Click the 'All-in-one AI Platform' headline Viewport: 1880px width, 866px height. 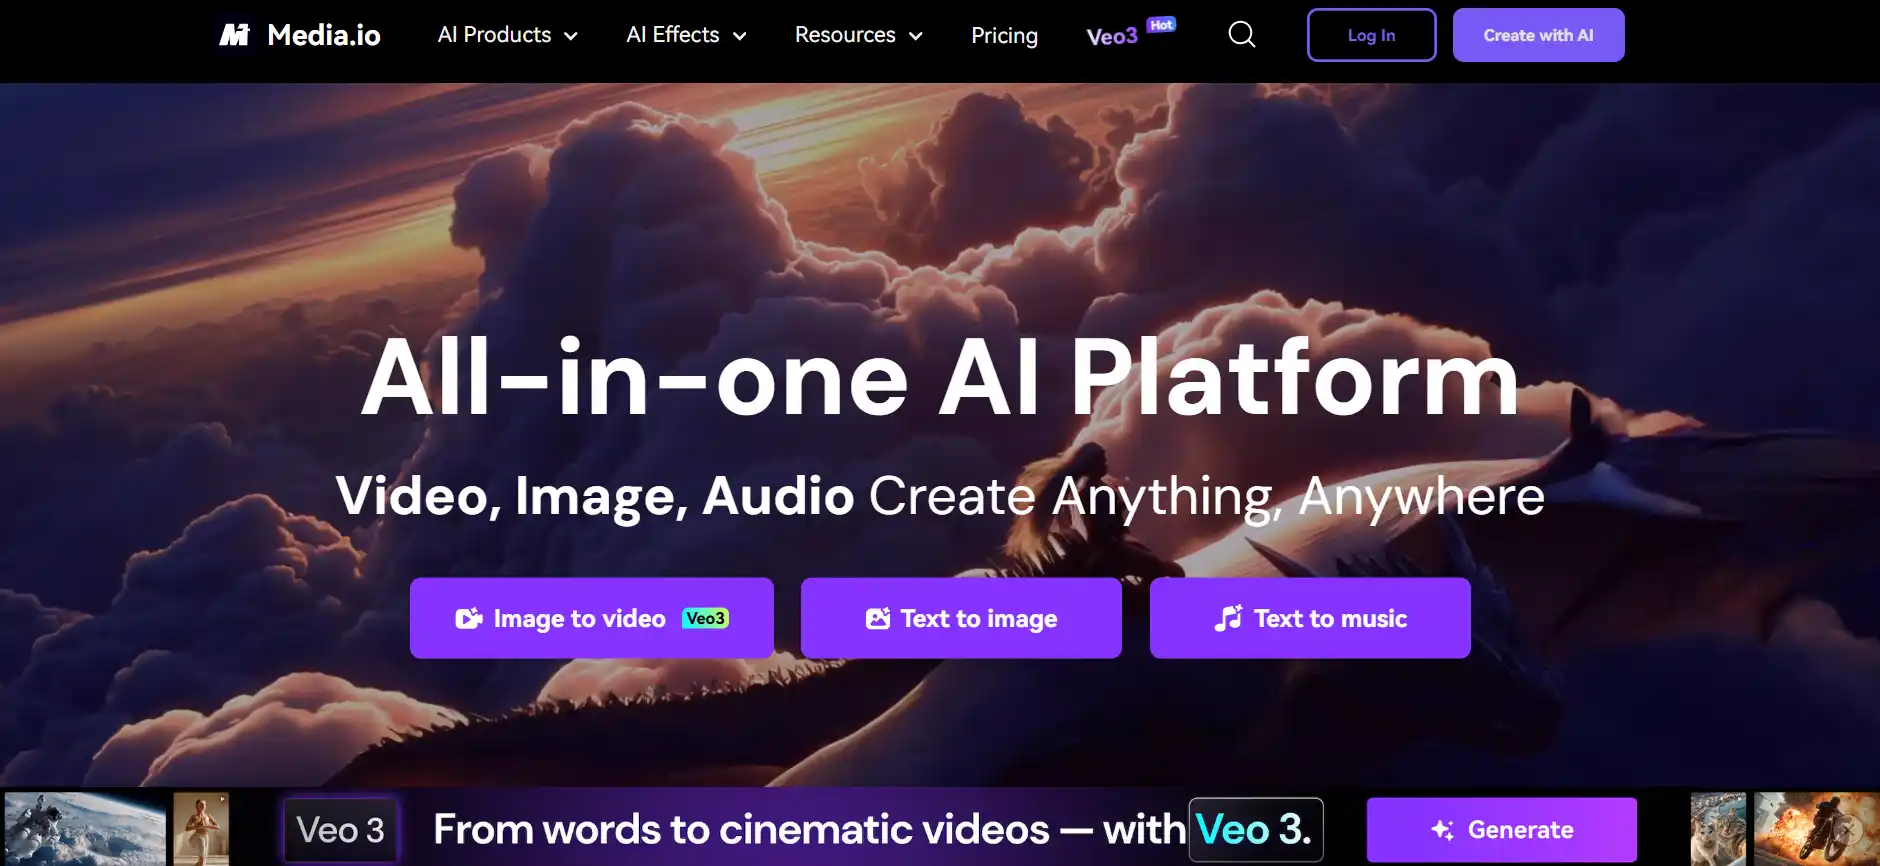click(x=940, y=378)
